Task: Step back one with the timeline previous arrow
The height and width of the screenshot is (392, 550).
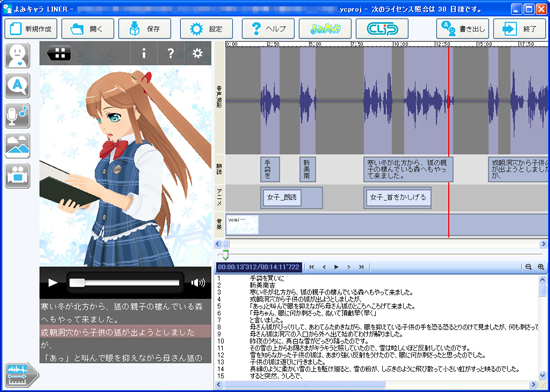Action: [x=324, y=267]
